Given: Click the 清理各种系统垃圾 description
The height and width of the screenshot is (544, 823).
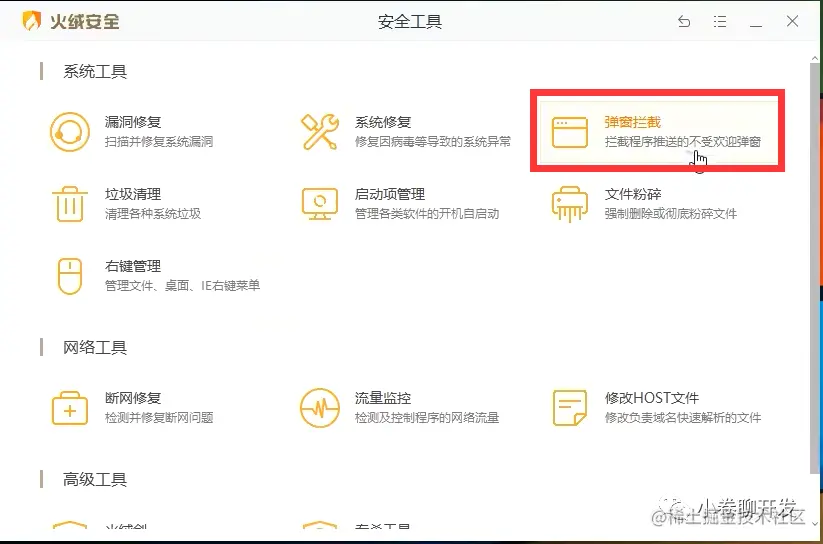Looking at the screenshot, I should pyautogui.click(x=153, y=214).
